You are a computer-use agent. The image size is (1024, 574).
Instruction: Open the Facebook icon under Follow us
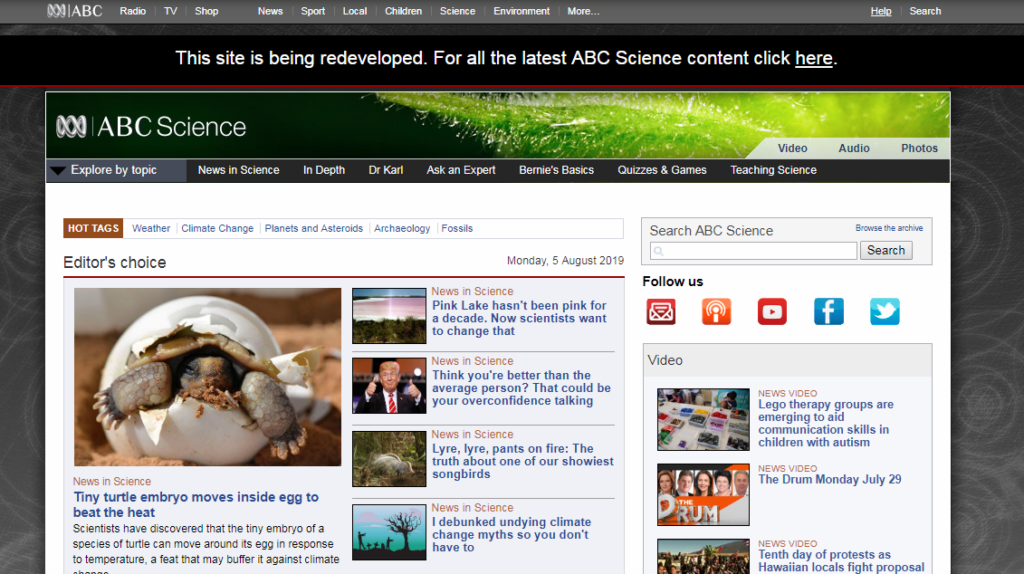[x=829, y=311]
